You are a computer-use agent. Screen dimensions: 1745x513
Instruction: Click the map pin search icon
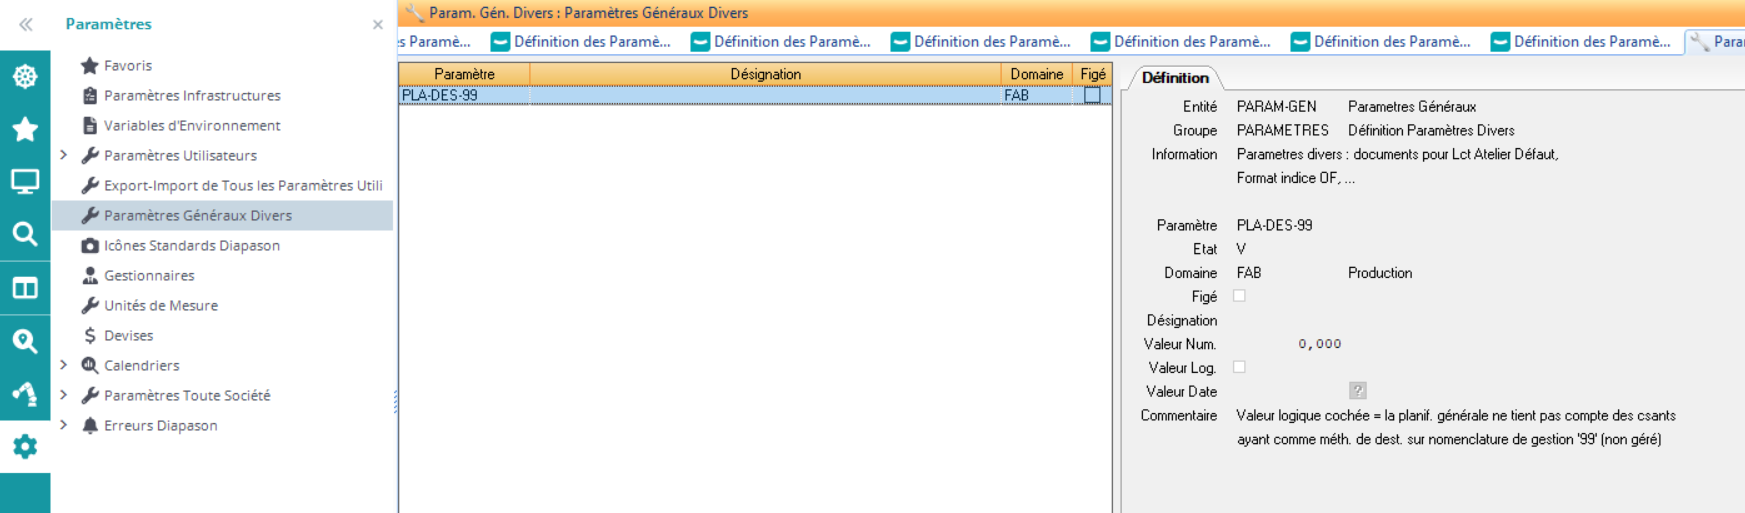[25, 340]
